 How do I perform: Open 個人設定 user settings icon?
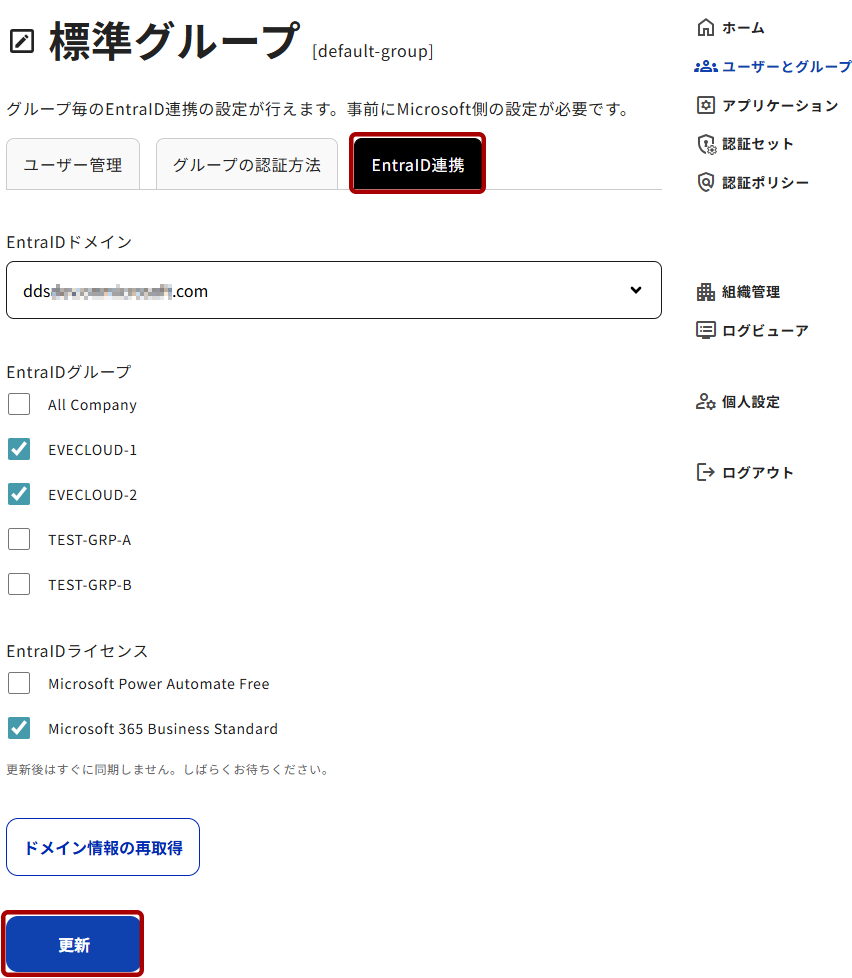click(706, 402)
